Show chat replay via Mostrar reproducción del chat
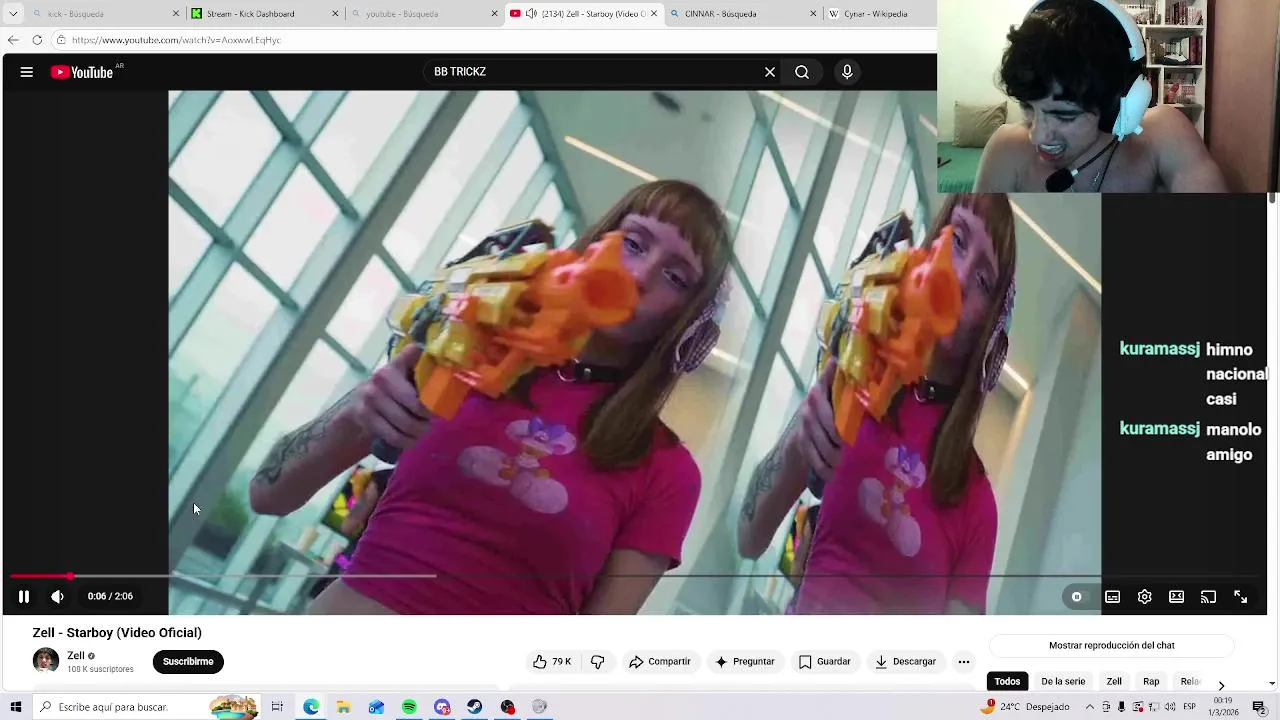 [x=1112, y=645]
